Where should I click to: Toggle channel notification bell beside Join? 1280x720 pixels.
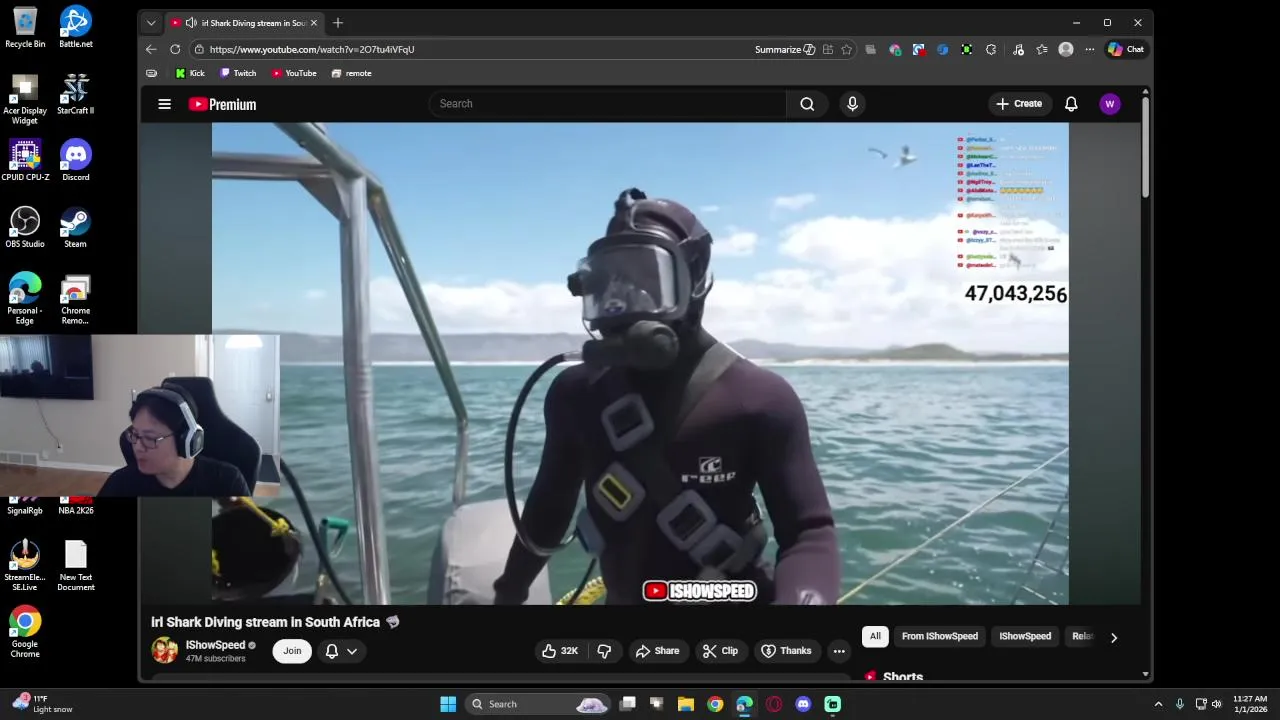pyautogui.click(x=332, y=651)
